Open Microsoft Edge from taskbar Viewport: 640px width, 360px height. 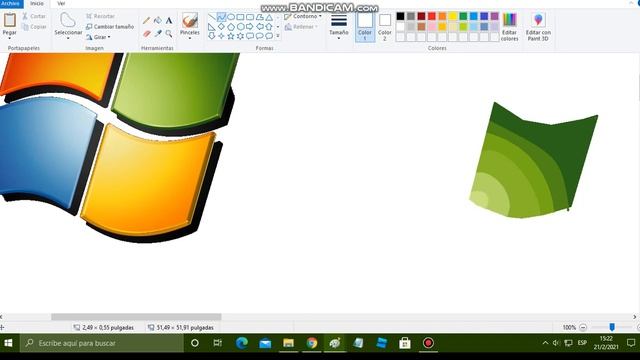tap(242, 343)
